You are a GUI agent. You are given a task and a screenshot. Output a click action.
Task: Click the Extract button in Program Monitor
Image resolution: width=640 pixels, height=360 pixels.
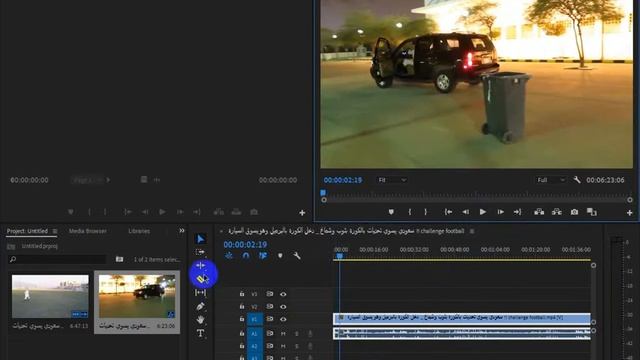tap(557, 212)
